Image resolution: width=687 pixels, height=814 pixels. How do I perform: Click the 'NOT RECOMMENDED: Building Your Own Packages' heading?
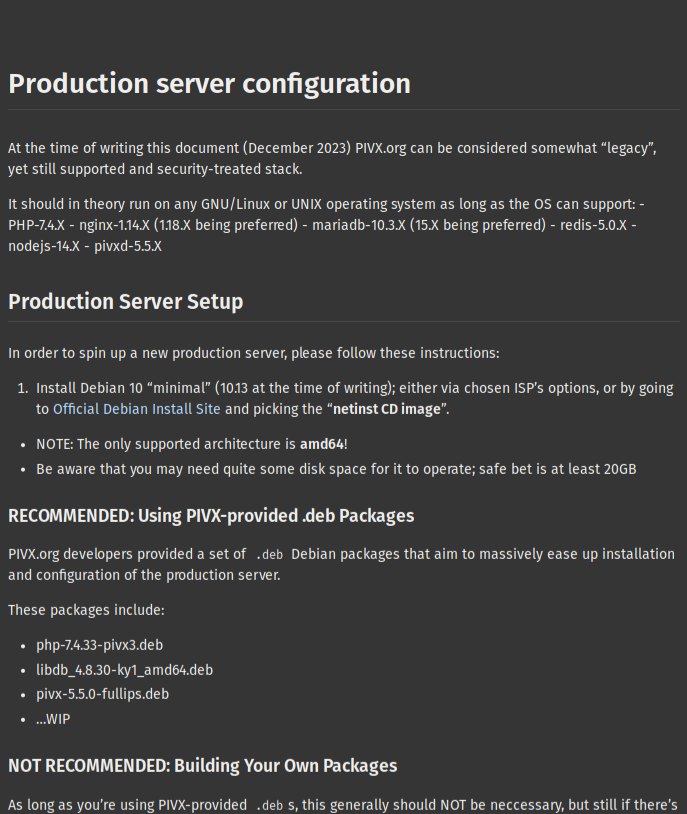point(203,766)
